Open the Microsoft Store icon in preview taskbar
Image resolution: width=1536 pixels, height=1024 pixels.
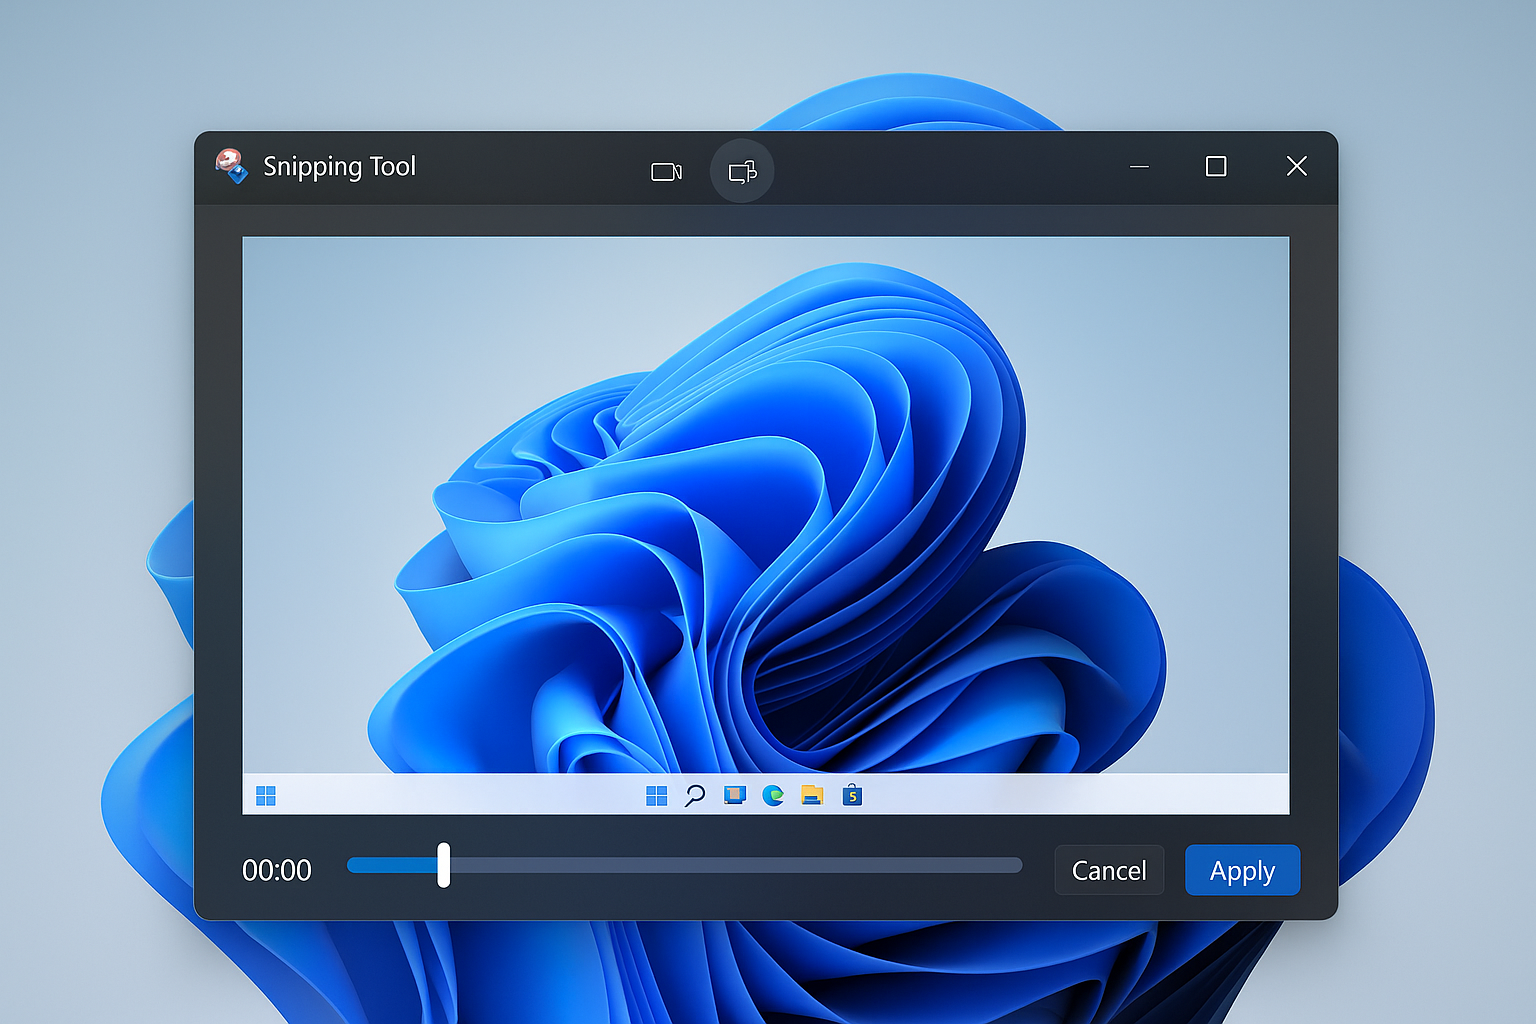(x=852, y=795)
